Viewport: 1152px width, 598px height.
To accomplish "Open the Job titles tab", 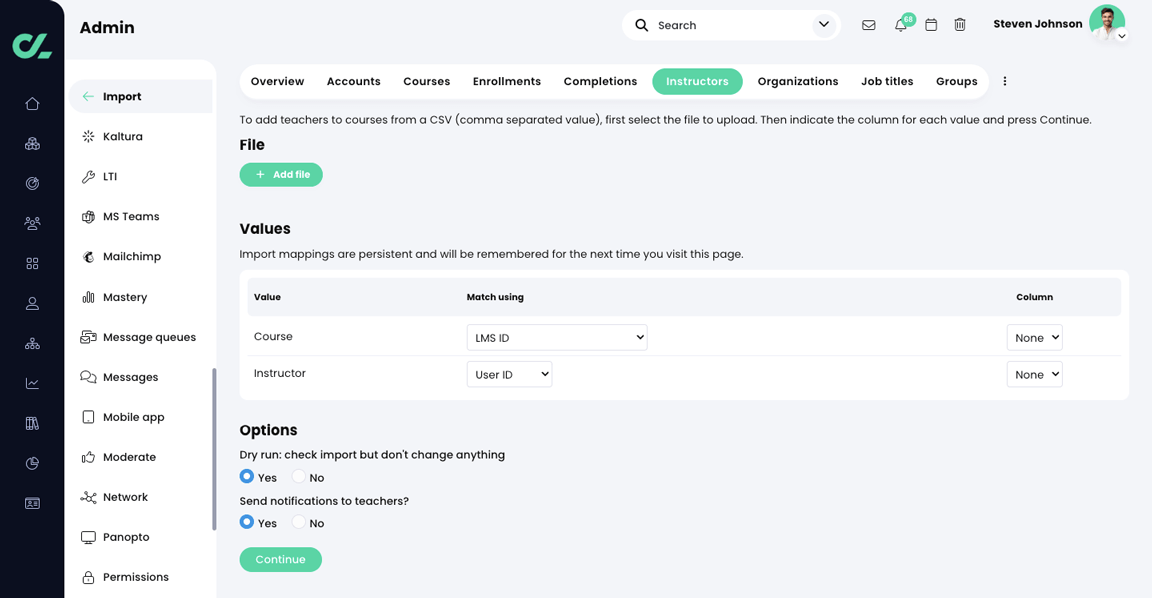I will [886, 81].
